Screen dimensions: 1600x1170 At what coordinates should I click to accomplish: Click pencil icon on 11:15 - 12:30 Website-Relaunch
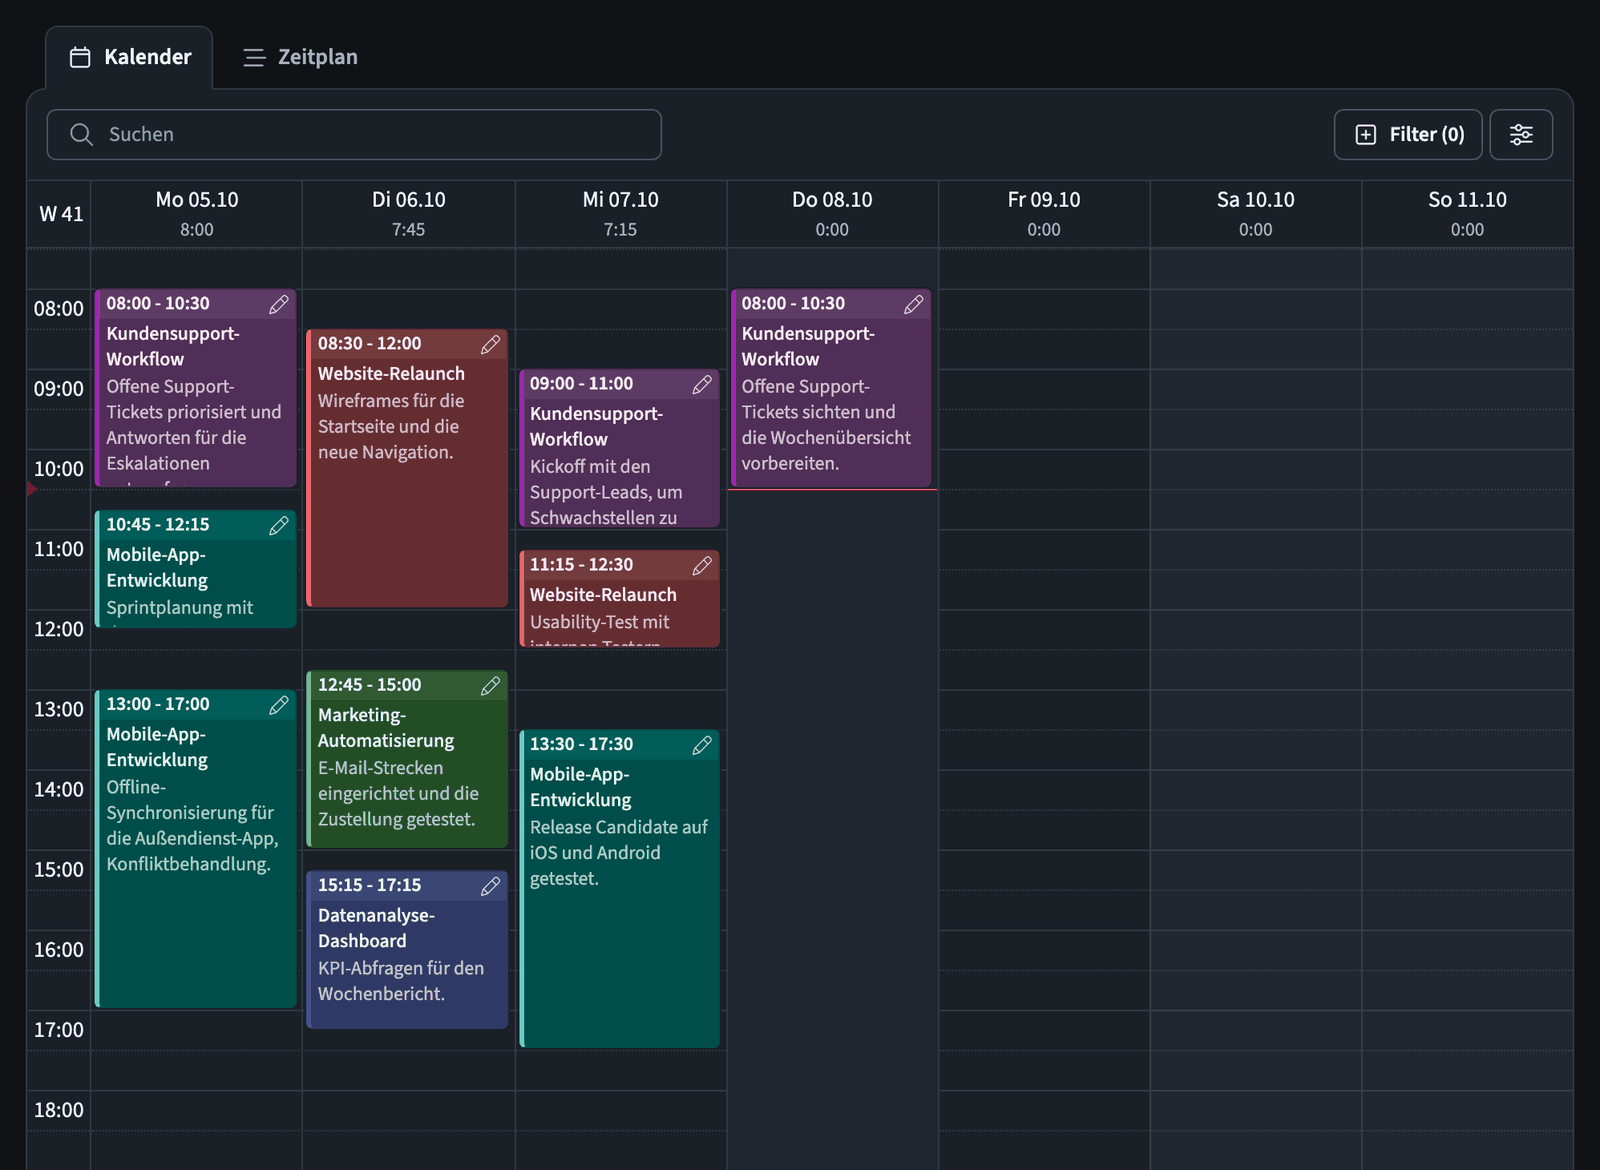(x=703, y=565)
